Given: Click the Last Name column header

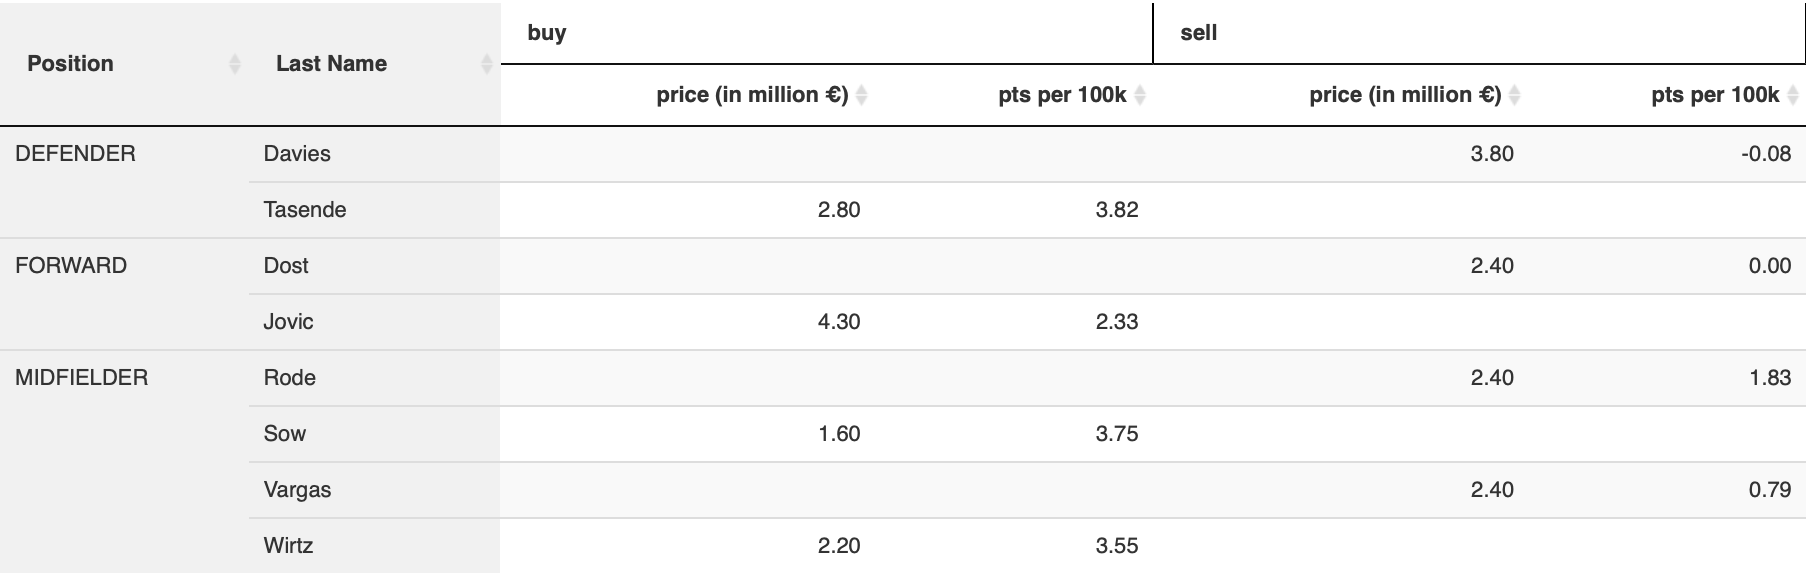Looking at the screenshot, I should [331, 64].
